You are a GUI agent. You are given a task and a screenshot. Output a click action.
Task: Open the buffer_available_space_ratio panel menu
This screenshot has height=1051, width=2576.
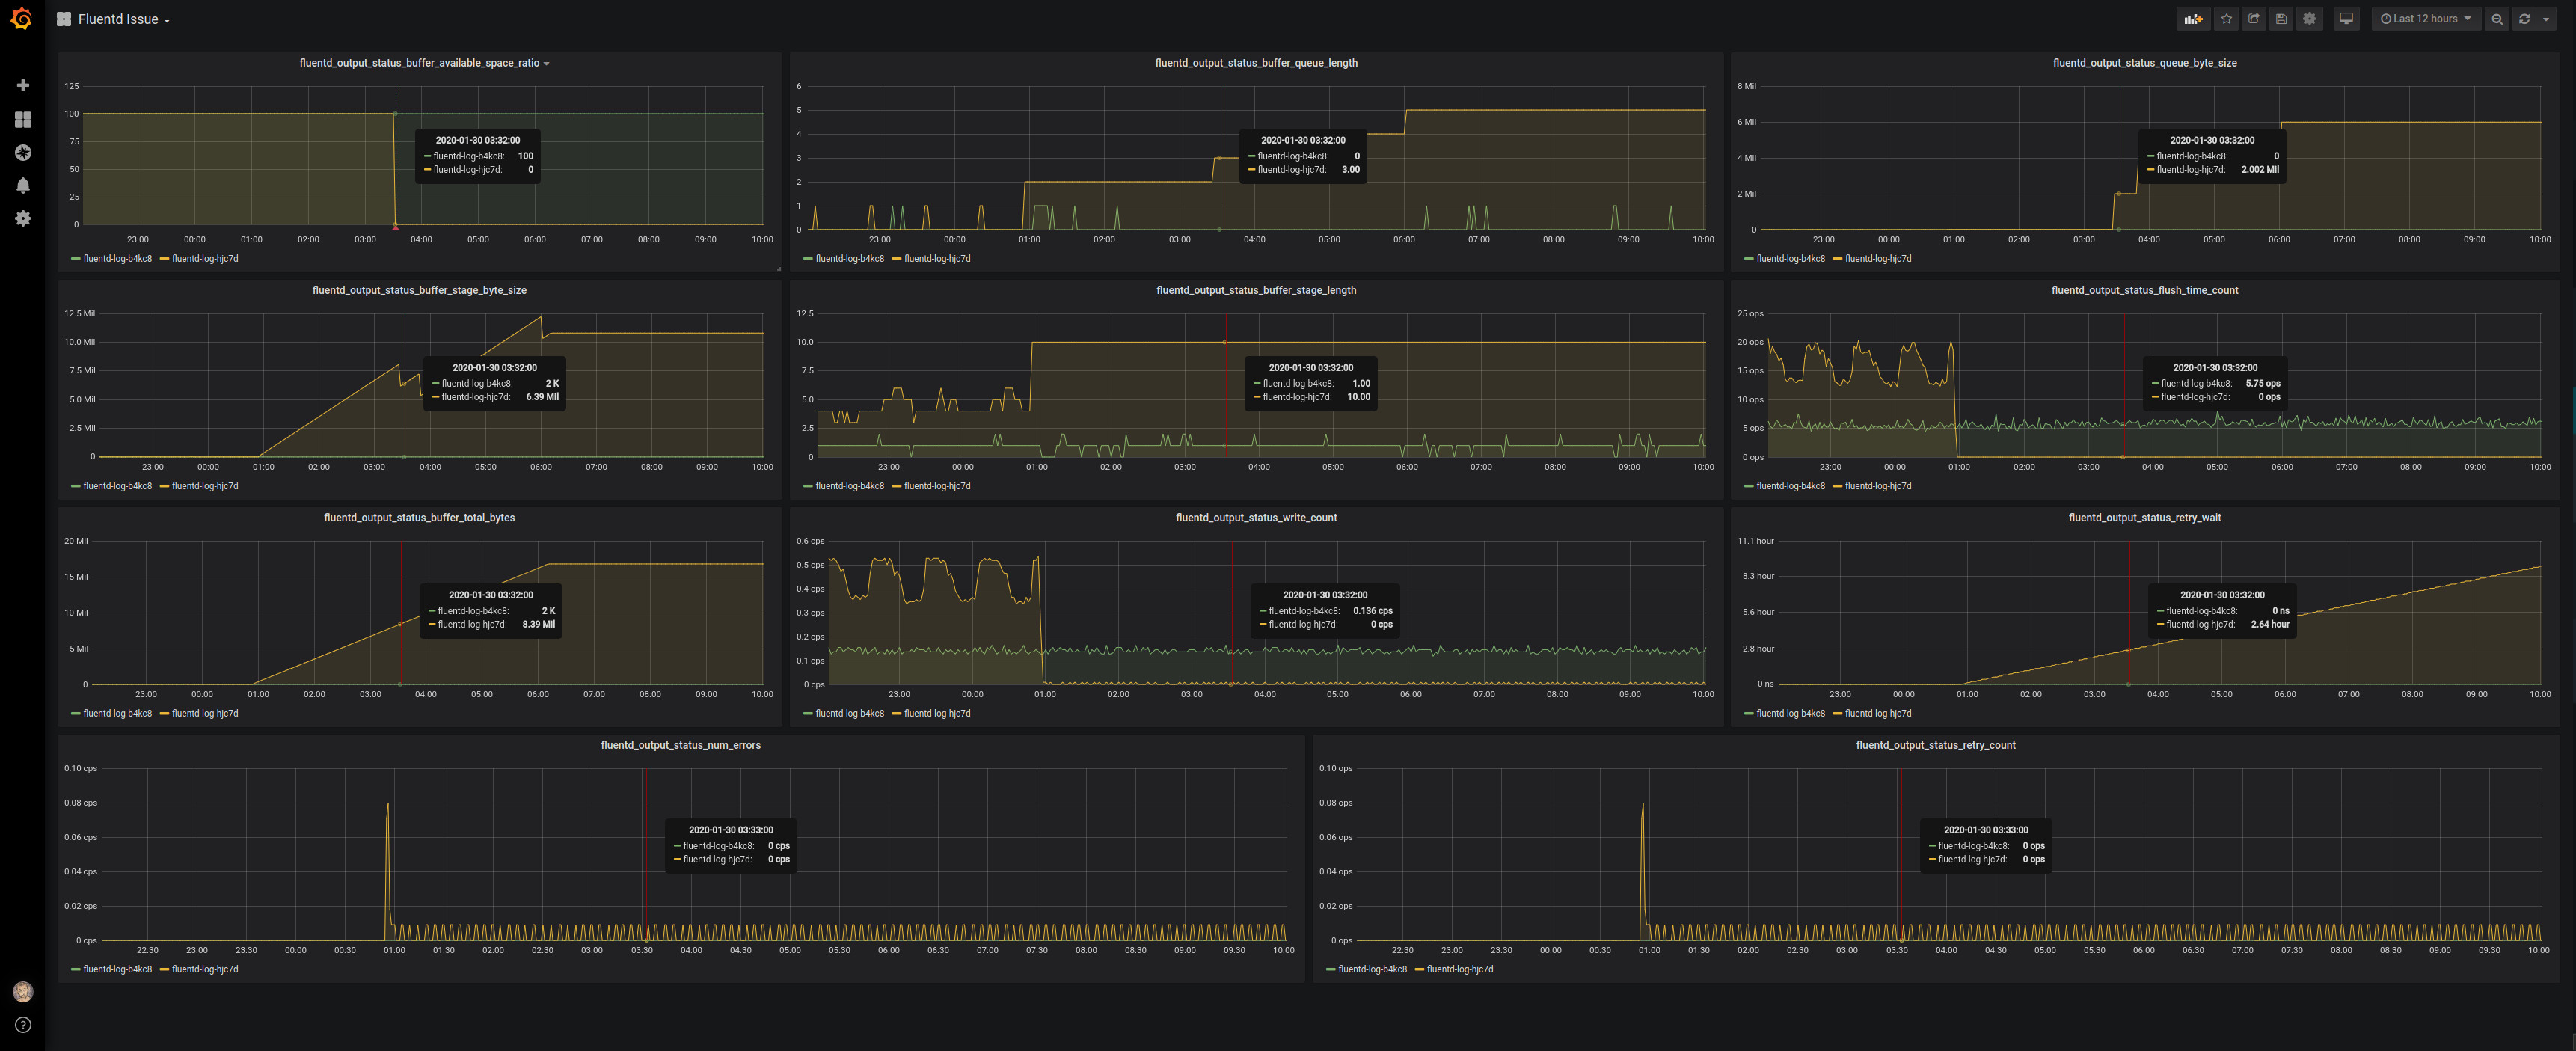[421, 62]
